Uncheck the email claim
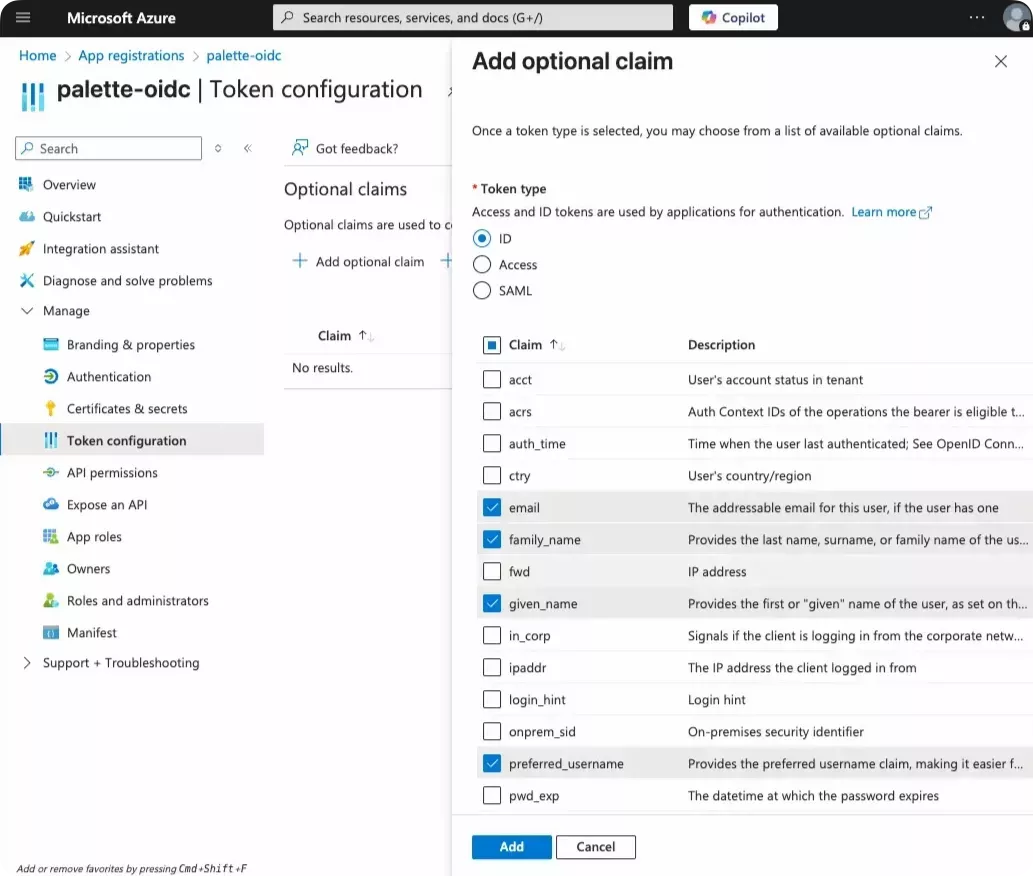This screenshot has width=1033, height=876. [491, 507]
